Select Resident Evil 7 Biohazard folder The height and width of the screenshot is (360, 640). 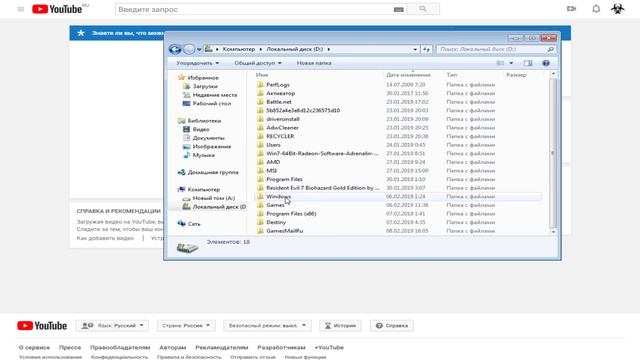pos(322,188)
